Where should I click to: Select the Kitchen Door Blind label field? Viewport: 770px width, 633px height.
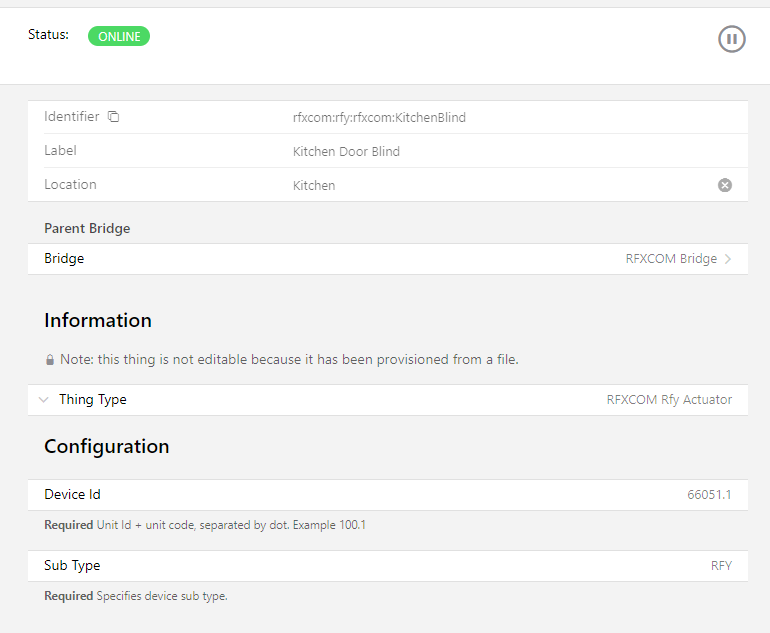346,151
